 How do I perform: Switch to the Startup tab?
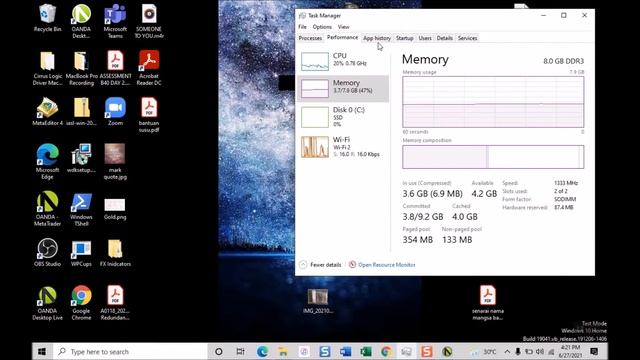(404, 38)
